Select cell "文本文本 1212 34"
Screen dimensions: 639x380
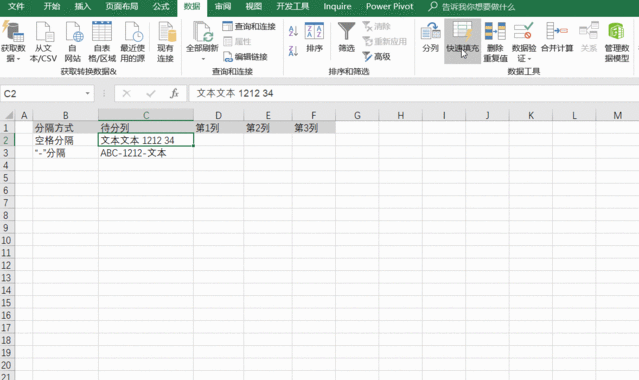point(146,140)
